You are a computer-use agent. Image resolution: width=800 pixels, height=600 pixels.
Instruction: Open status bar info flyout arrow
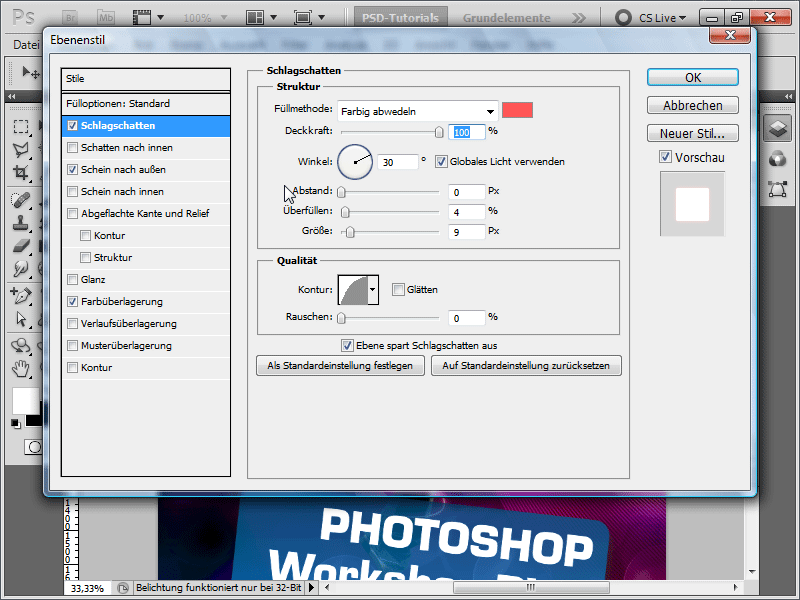311,588
